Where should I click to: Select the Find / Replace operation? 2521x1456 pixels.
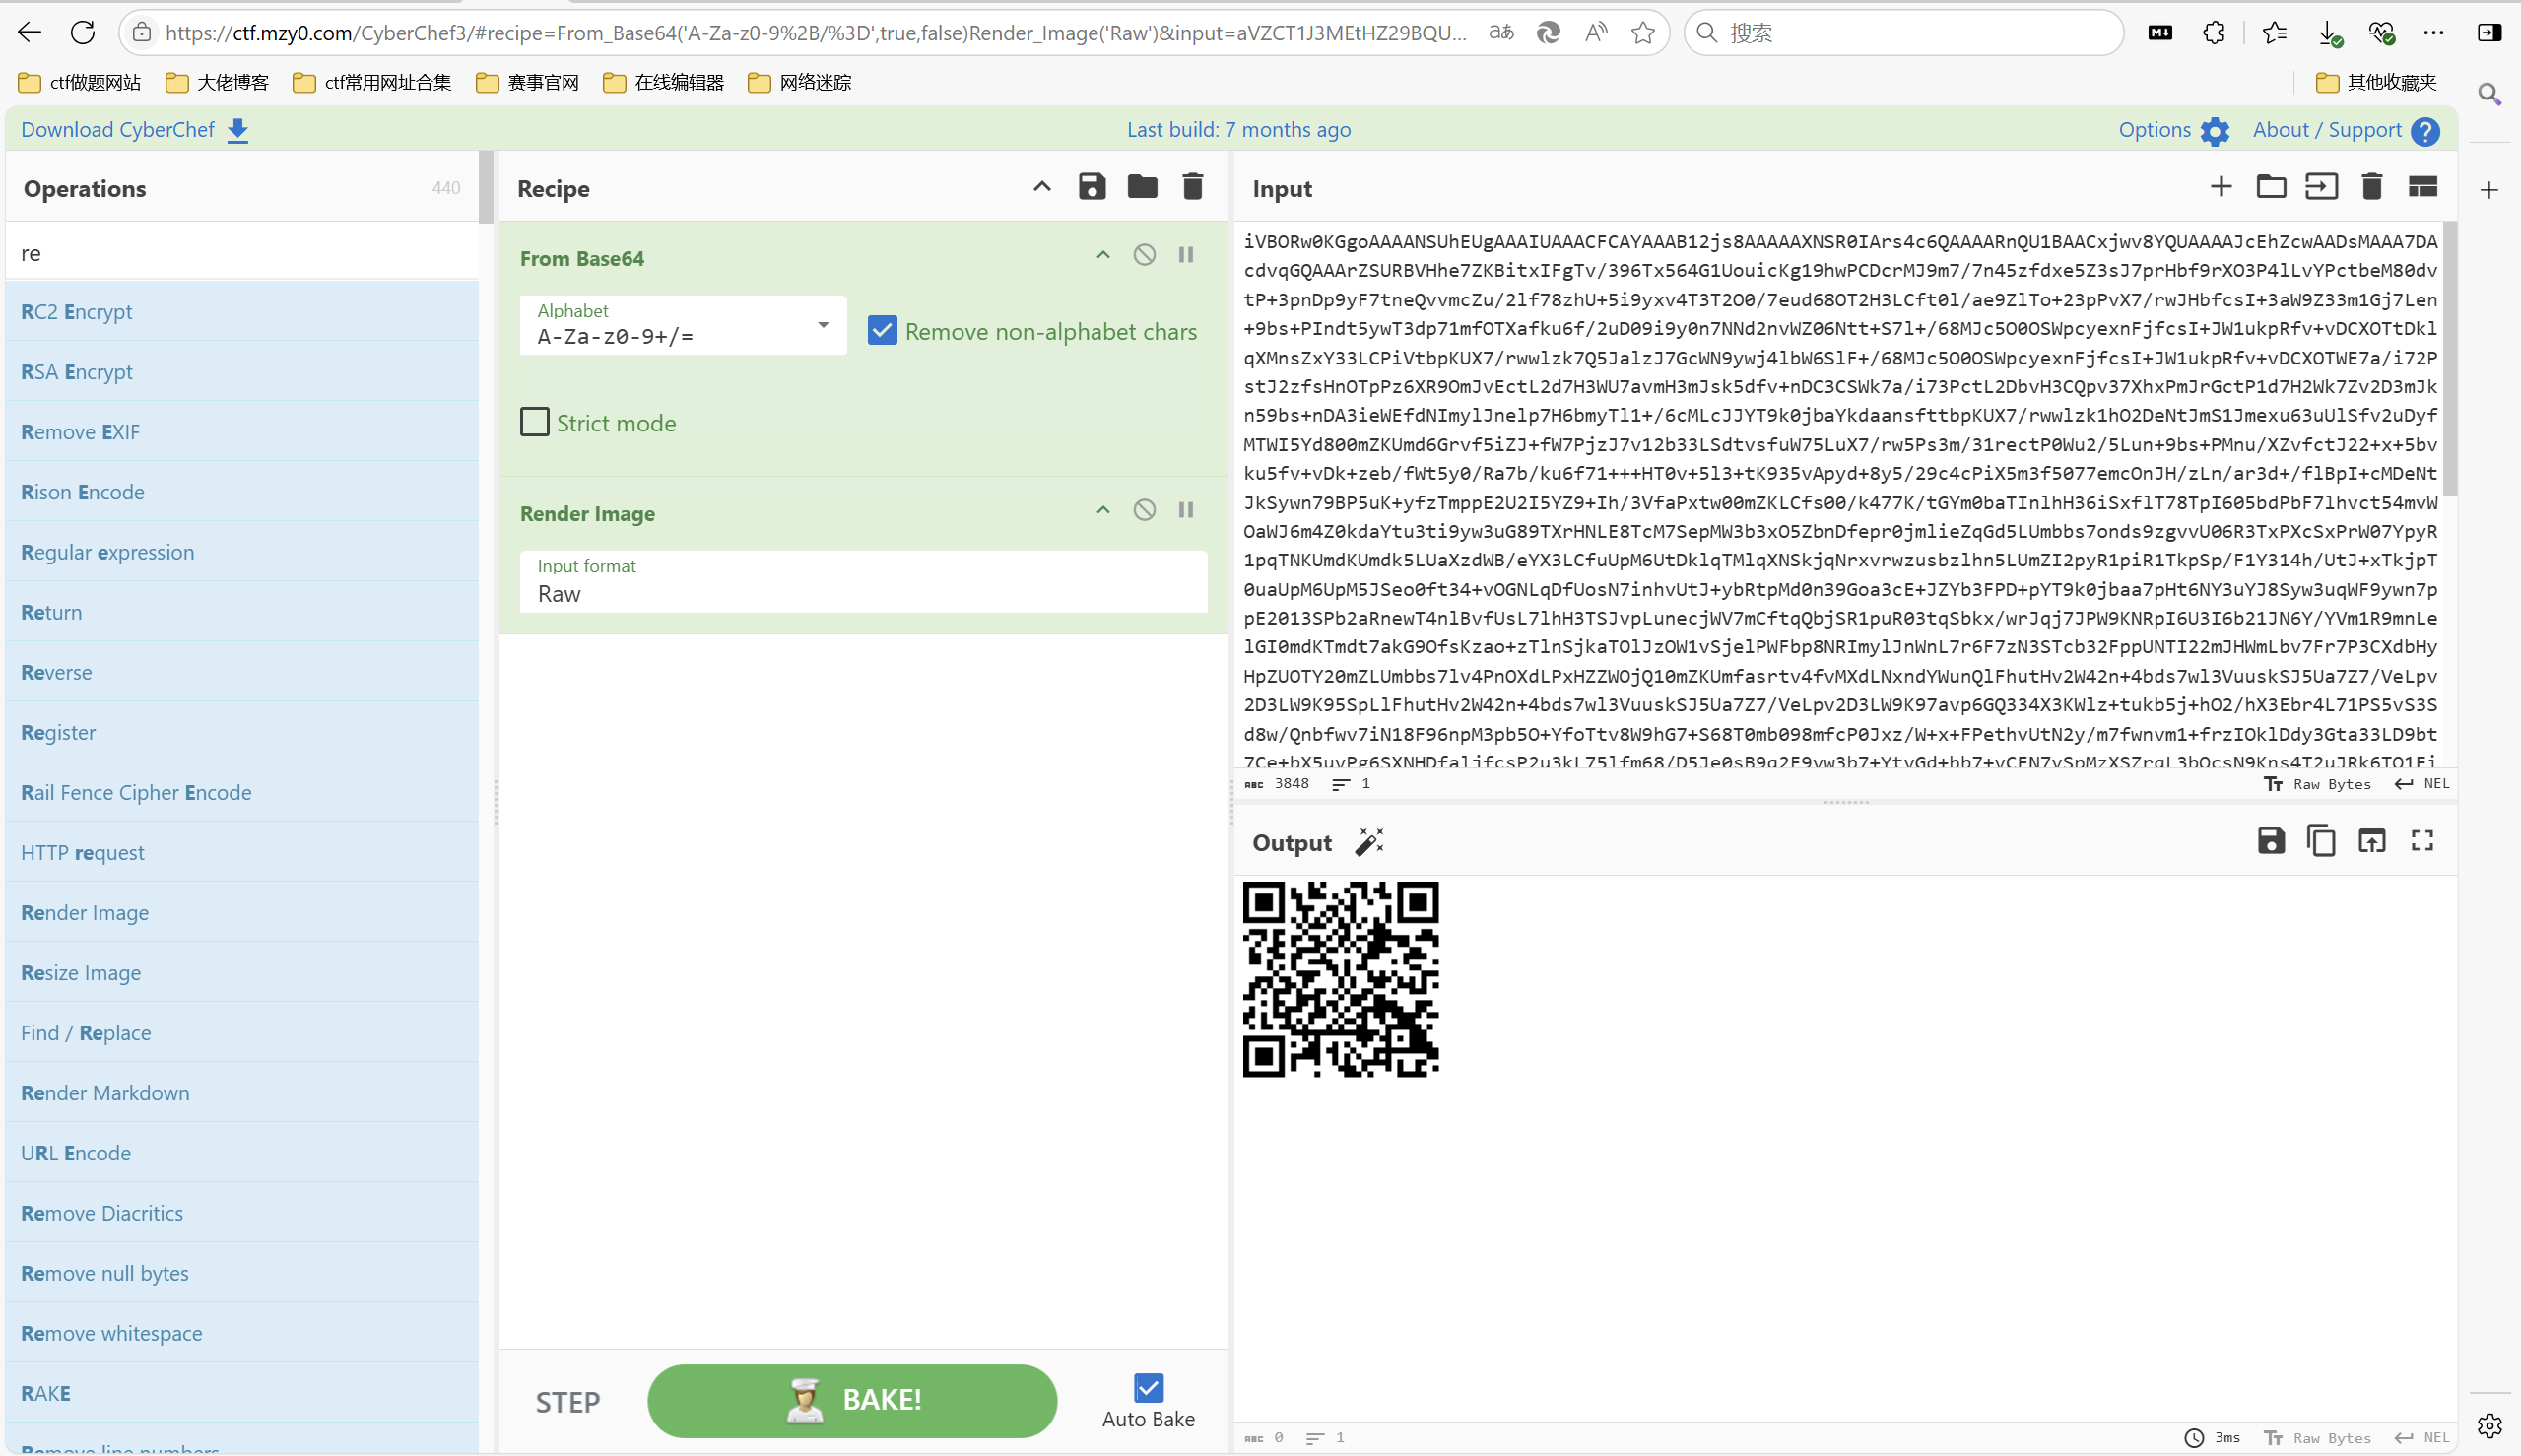(x=242, y=1033)
